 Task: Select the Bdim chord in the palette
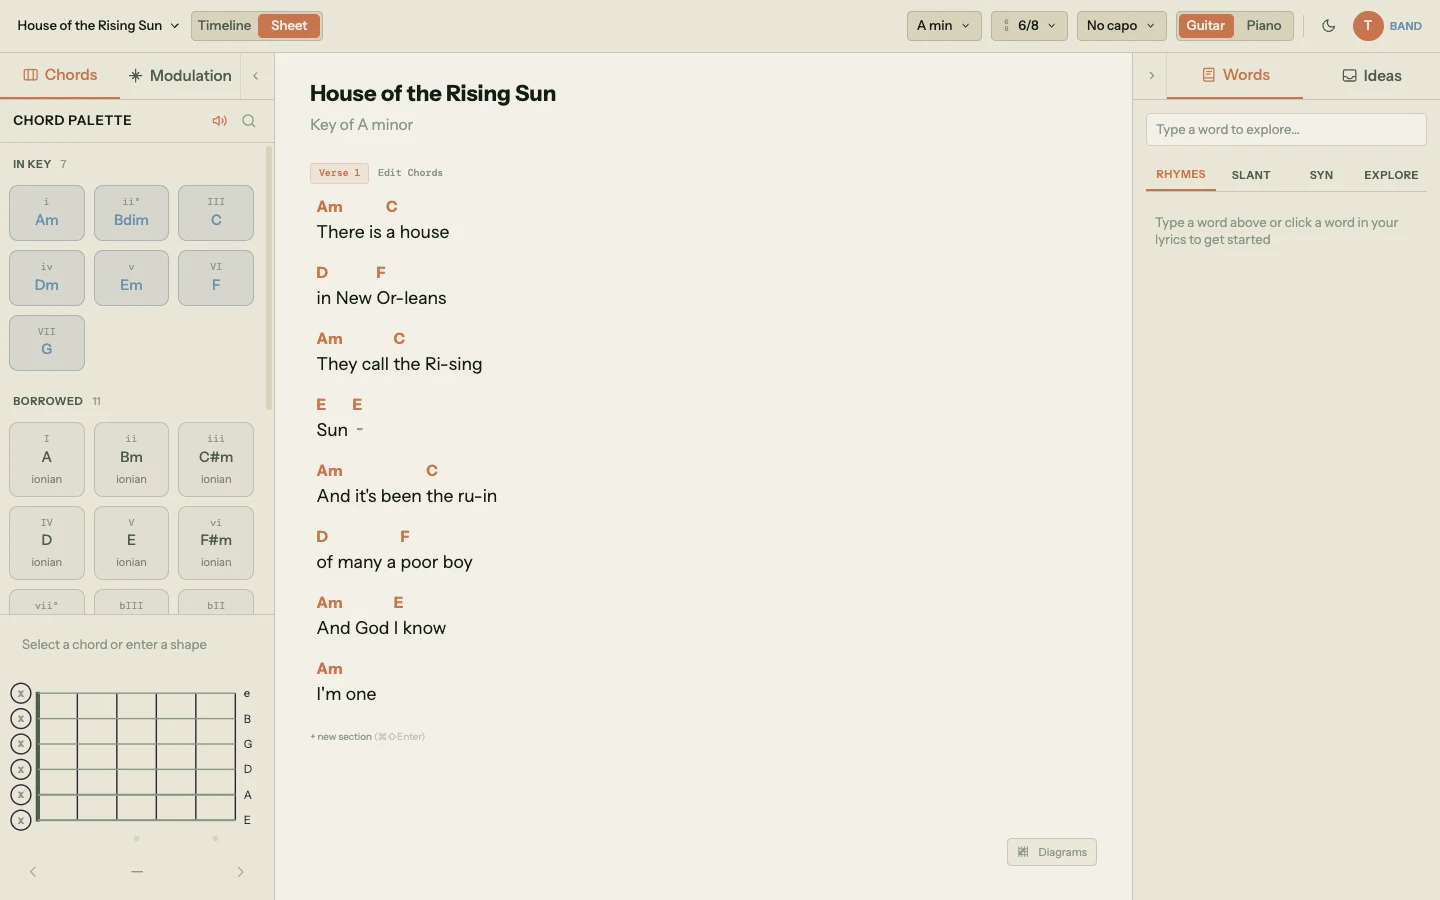(130, 213)
